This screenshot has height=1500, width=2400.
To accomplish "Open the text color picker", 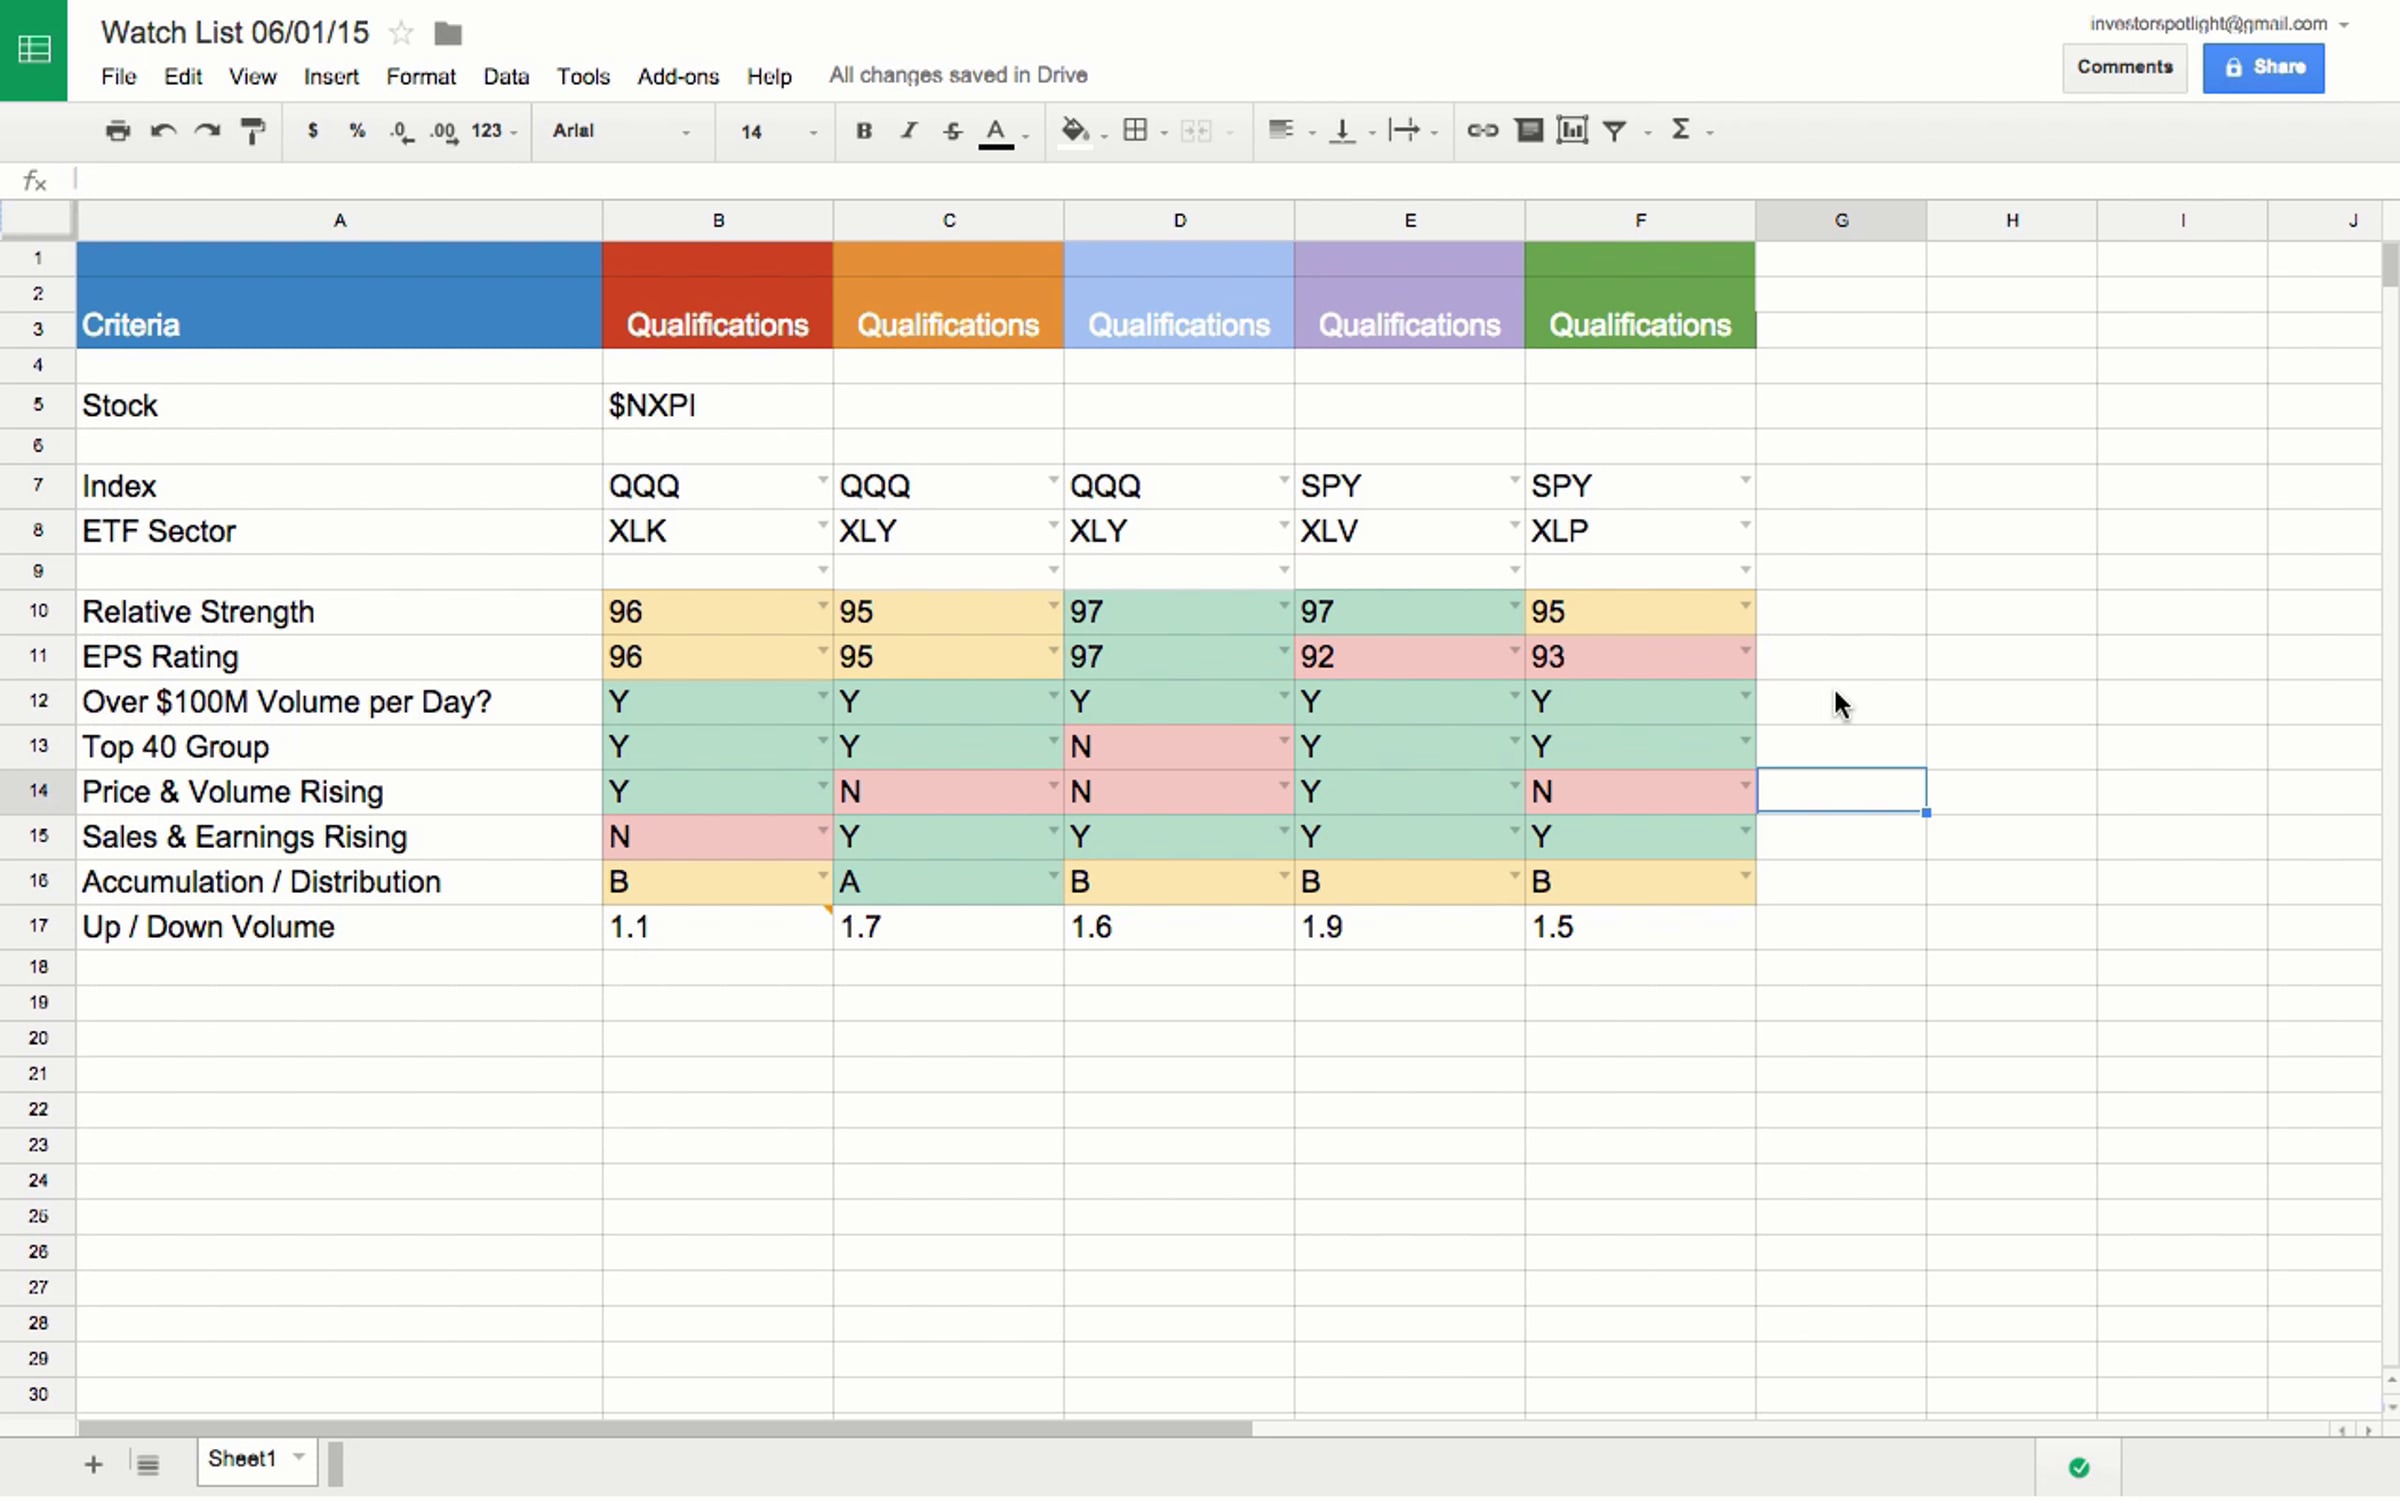I will tap(996, 132).
